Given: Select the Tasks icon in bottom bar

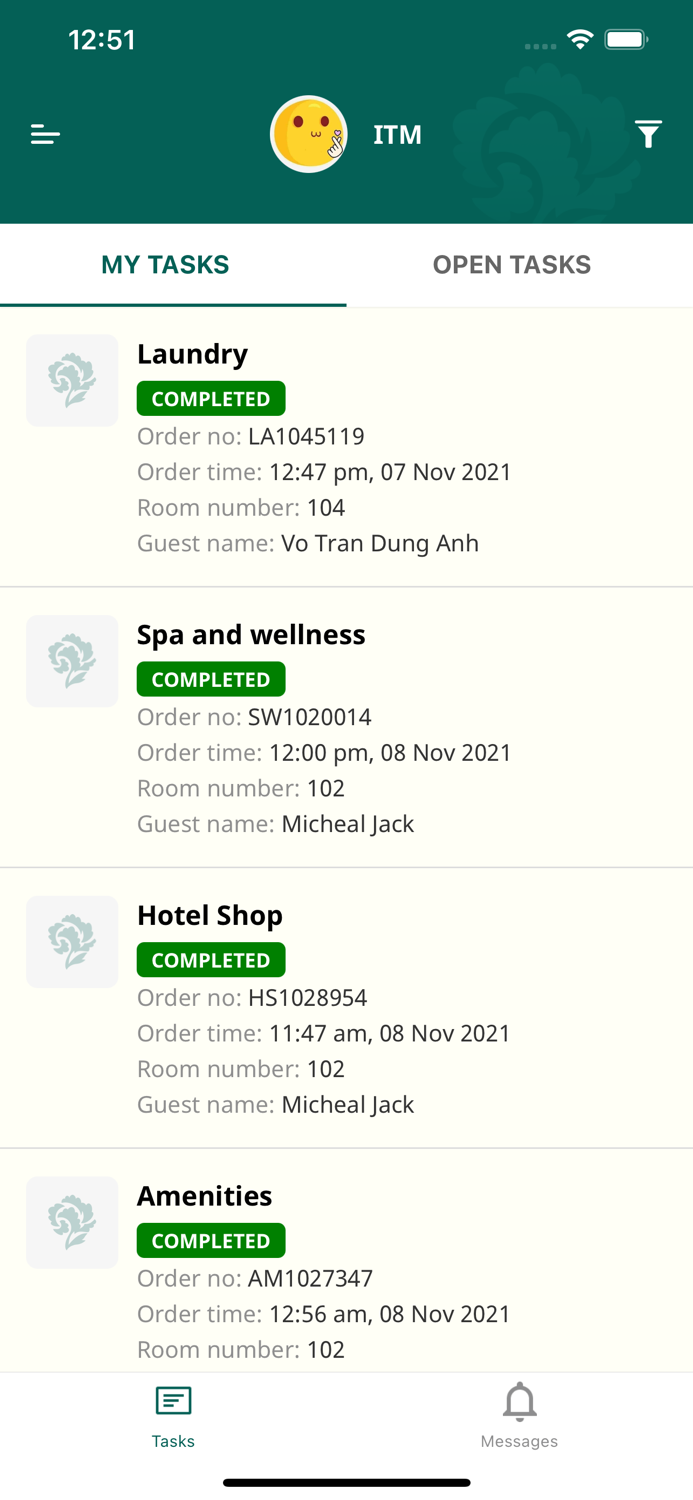Looking at the screenshot, I should click(x=173, y=1413).
